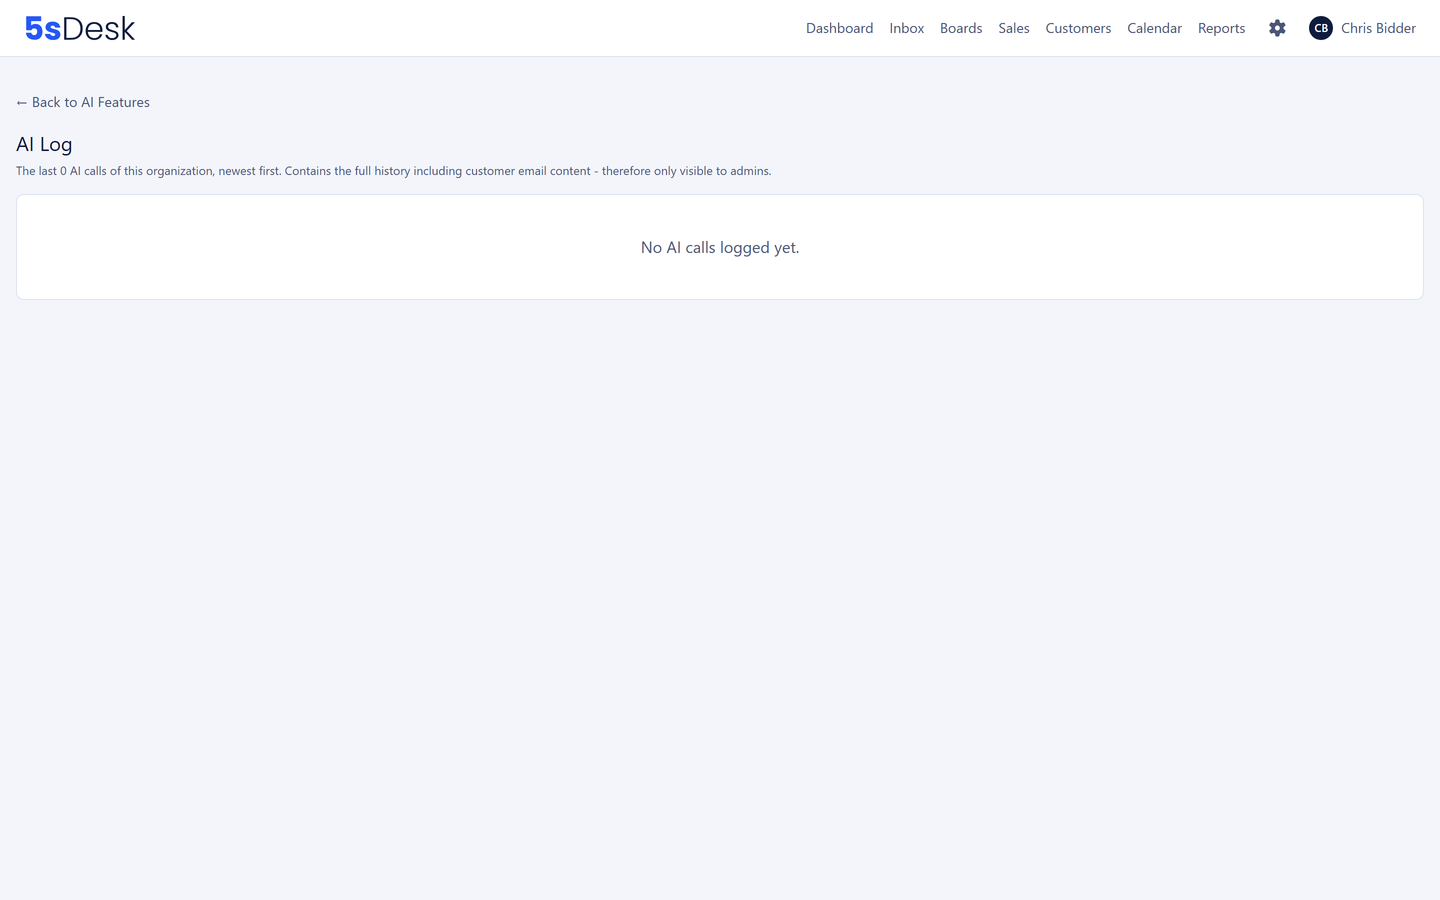1440x900 pixels.
Task: Click the blue '5s' part of the logo
Action: point(43,29)
